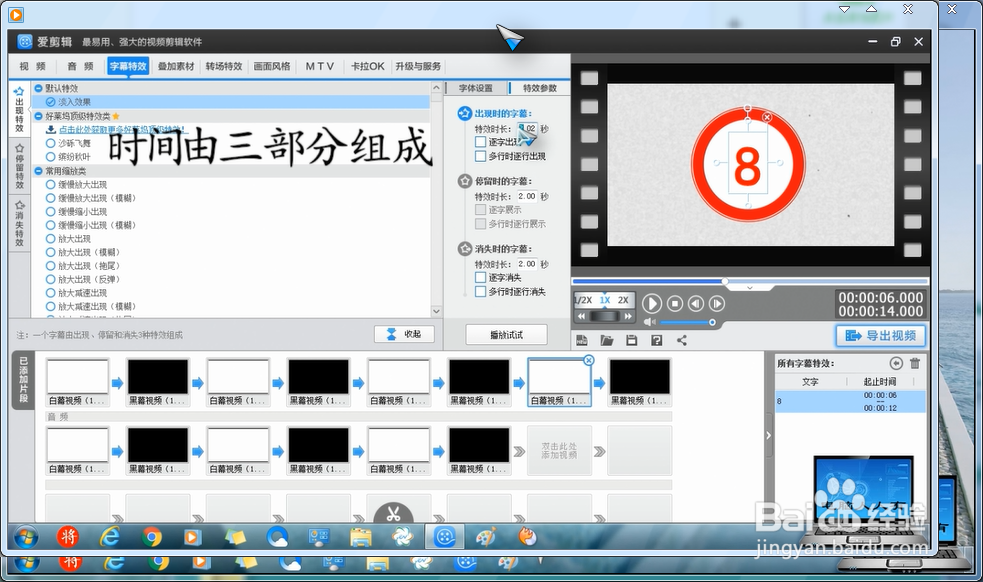Collapse 默认特效 category
Viewport: 983px width, 582px height.
coord(38,88)
